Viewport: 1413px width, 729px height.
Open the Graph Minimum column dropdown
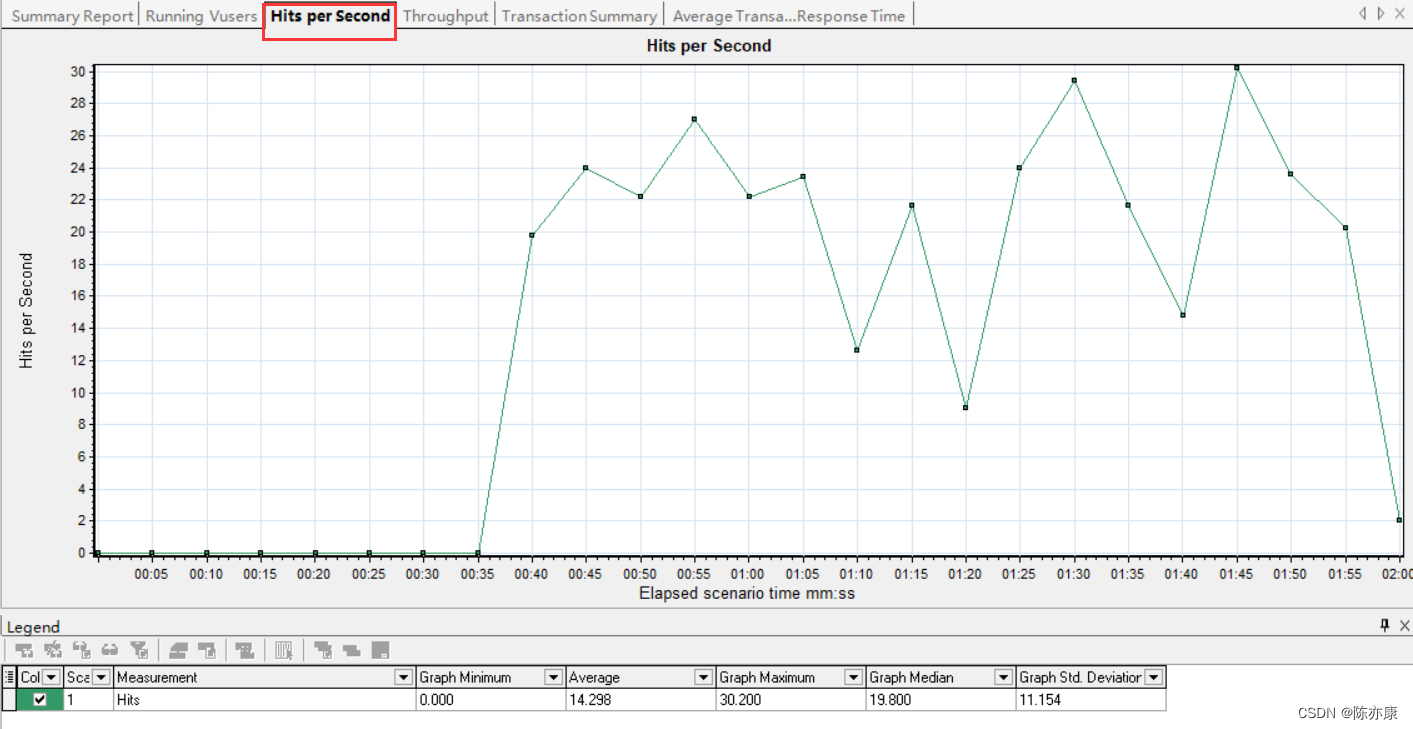click(553, 677)
